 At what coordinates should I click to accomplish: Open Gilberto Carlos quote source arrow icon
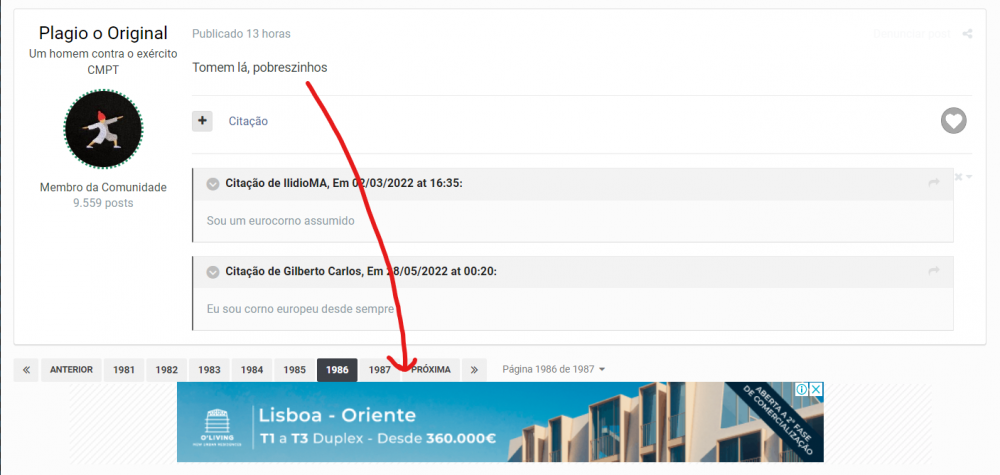click(934, 271)
